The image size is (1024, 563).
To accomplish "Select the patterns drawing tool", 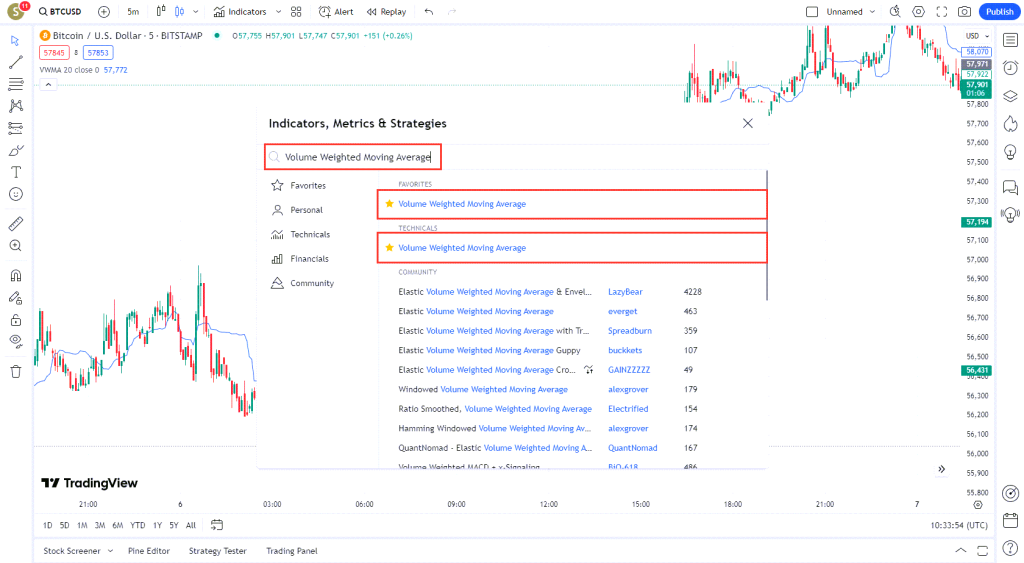I will coord(16,106).
